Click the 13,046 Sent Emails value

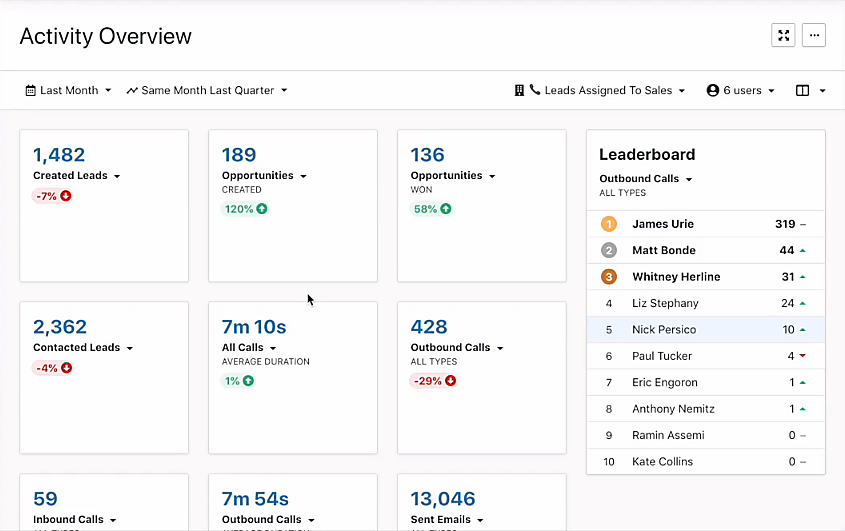pyautogui.click(x=443, y=499)
